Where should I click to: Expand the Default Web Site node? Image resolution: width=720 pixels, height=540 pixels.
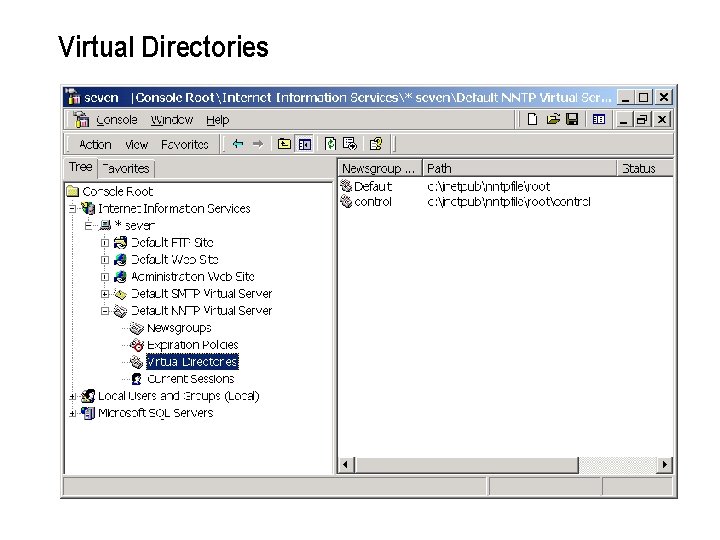105,259
